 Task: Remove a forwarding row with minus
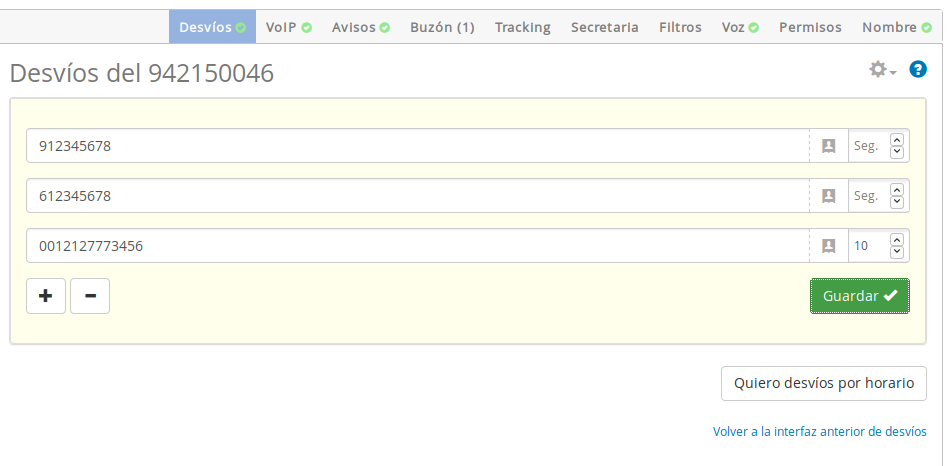[90, 296]
